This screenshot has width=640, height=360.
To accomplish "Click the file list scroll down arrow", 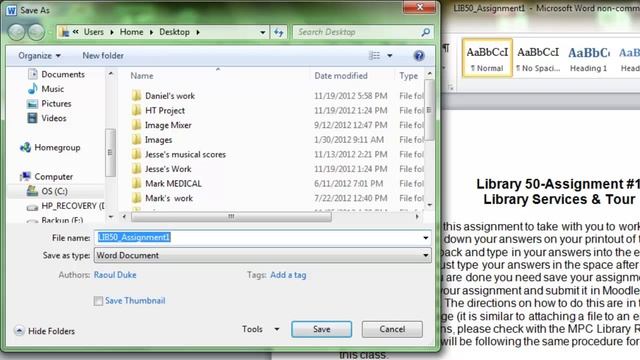I will click(429, 205).
